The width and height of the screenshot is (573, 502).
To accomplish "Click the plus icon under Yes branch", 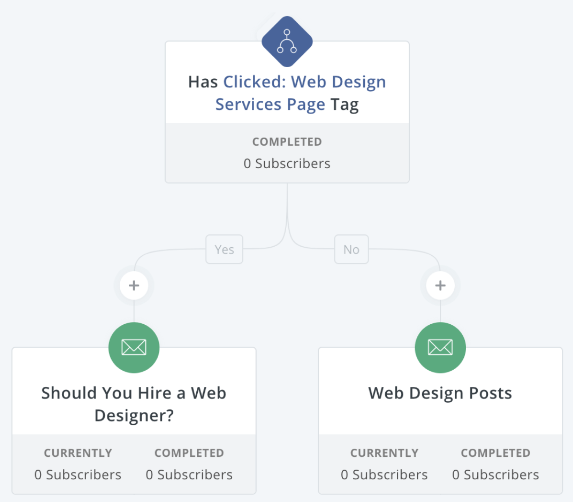I will 134,285.
